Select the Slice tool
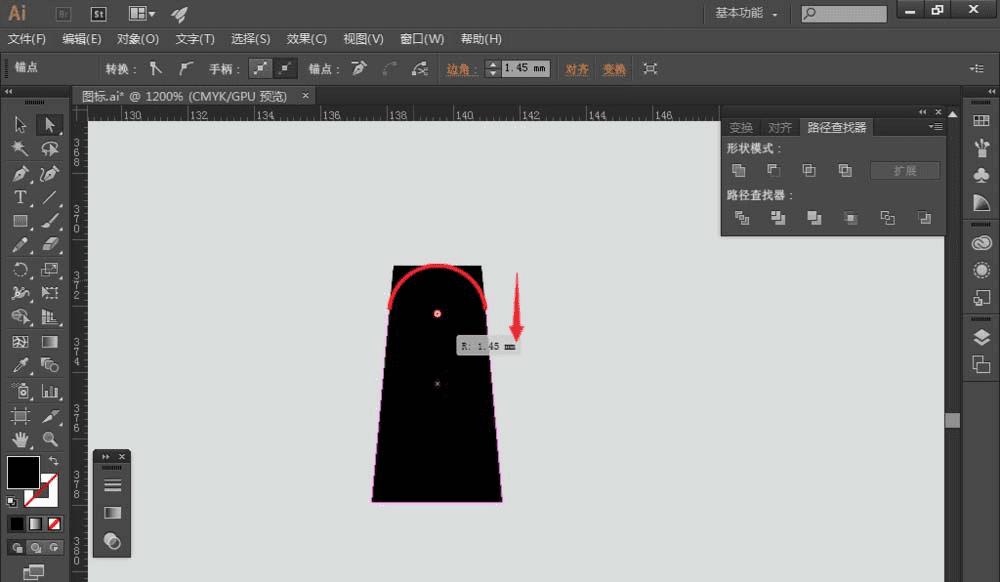 click(49, 416)
